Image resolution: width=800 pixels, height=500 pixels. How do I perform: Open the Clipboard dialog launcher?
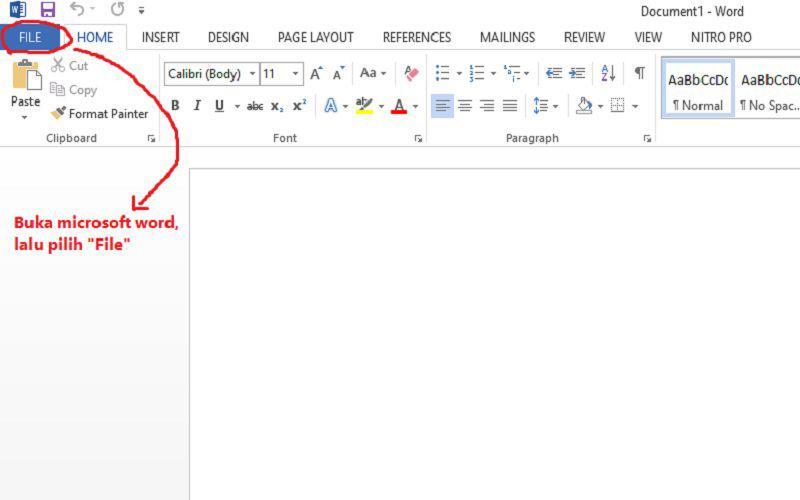tap(152, 138)
